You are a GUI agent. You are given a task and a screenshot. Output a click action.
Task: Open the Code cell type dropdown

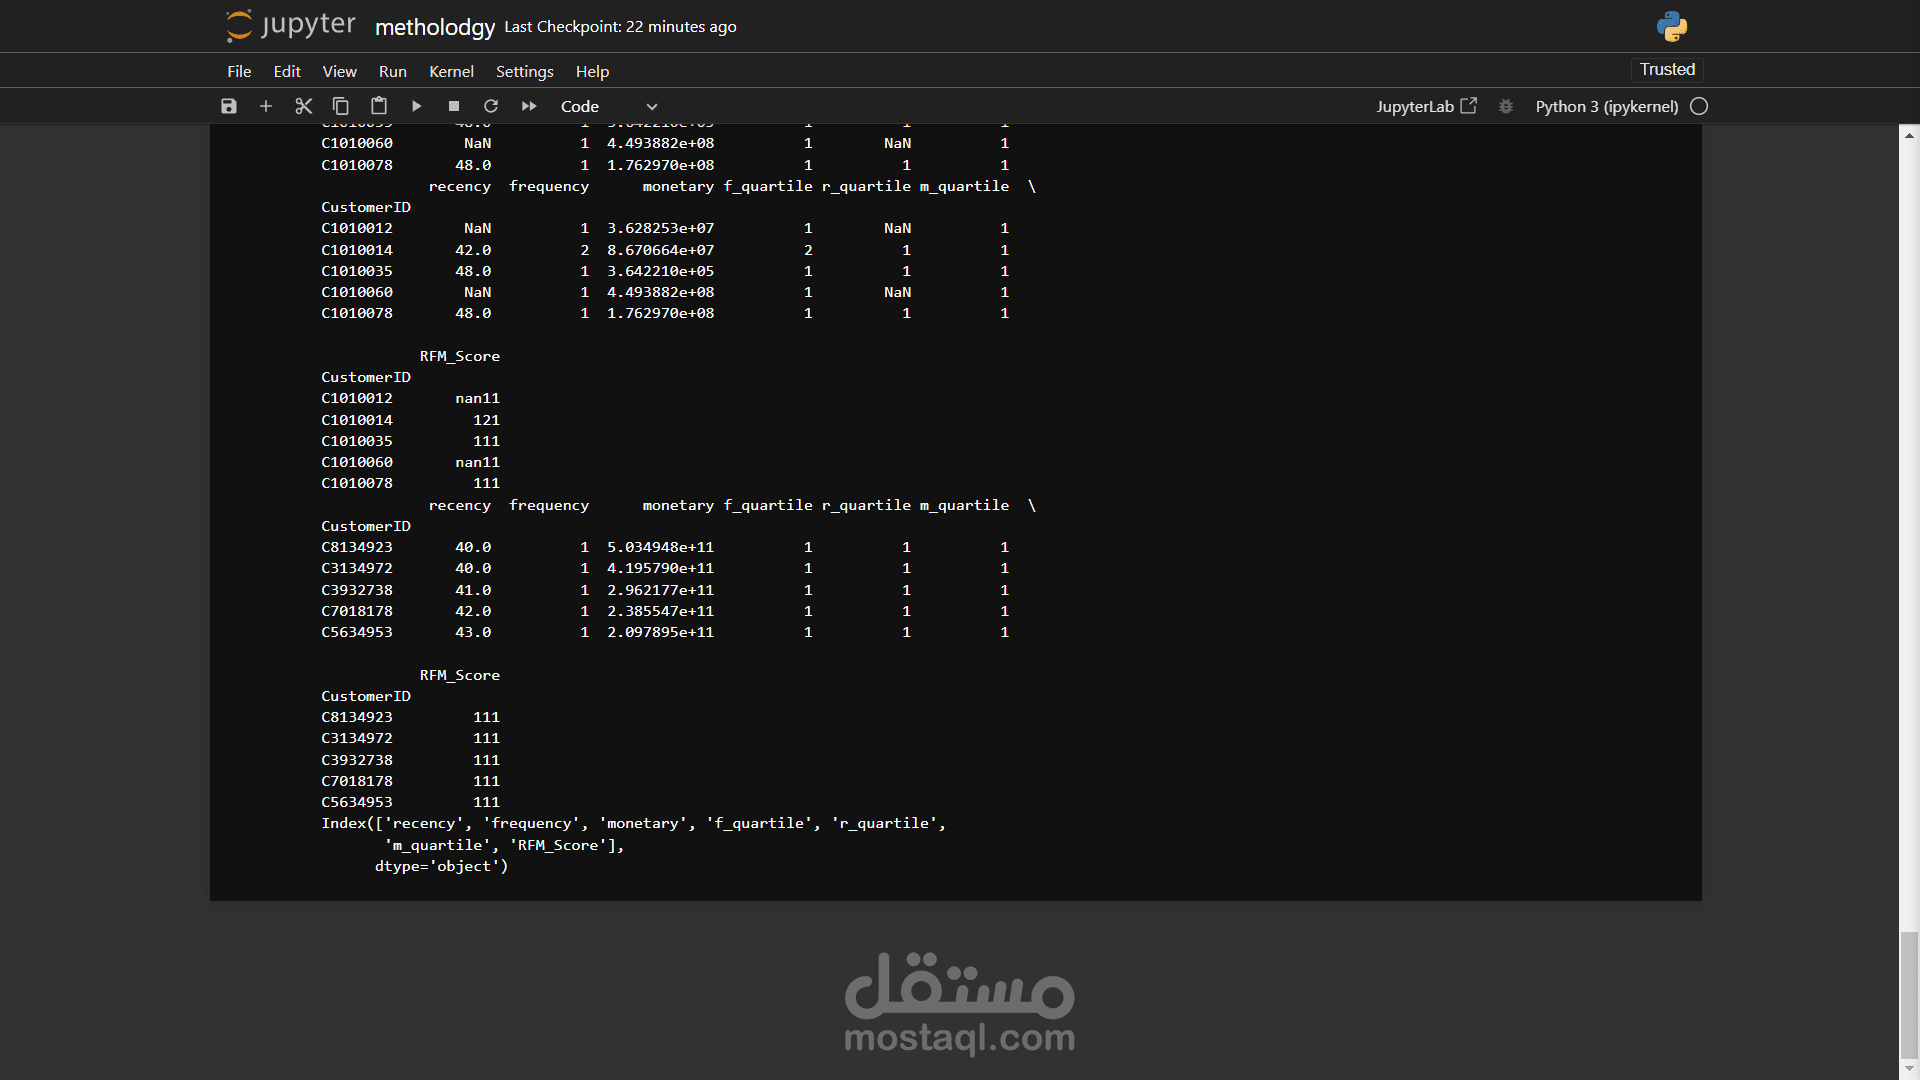pyautogui.click(x=608, y=106)
